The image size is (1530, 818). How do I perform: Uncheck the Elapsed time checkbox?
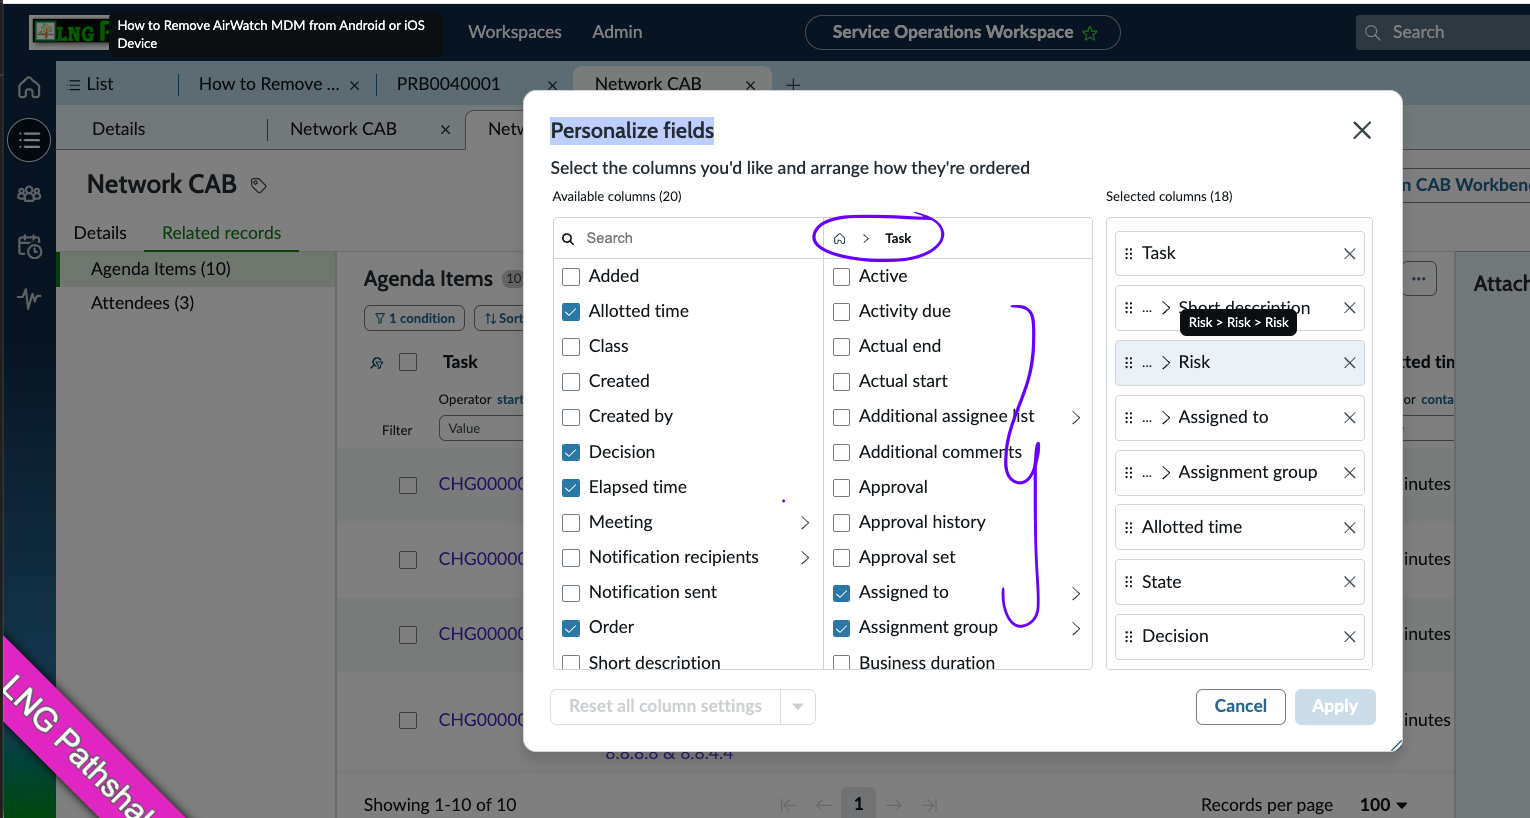point(571,488)
